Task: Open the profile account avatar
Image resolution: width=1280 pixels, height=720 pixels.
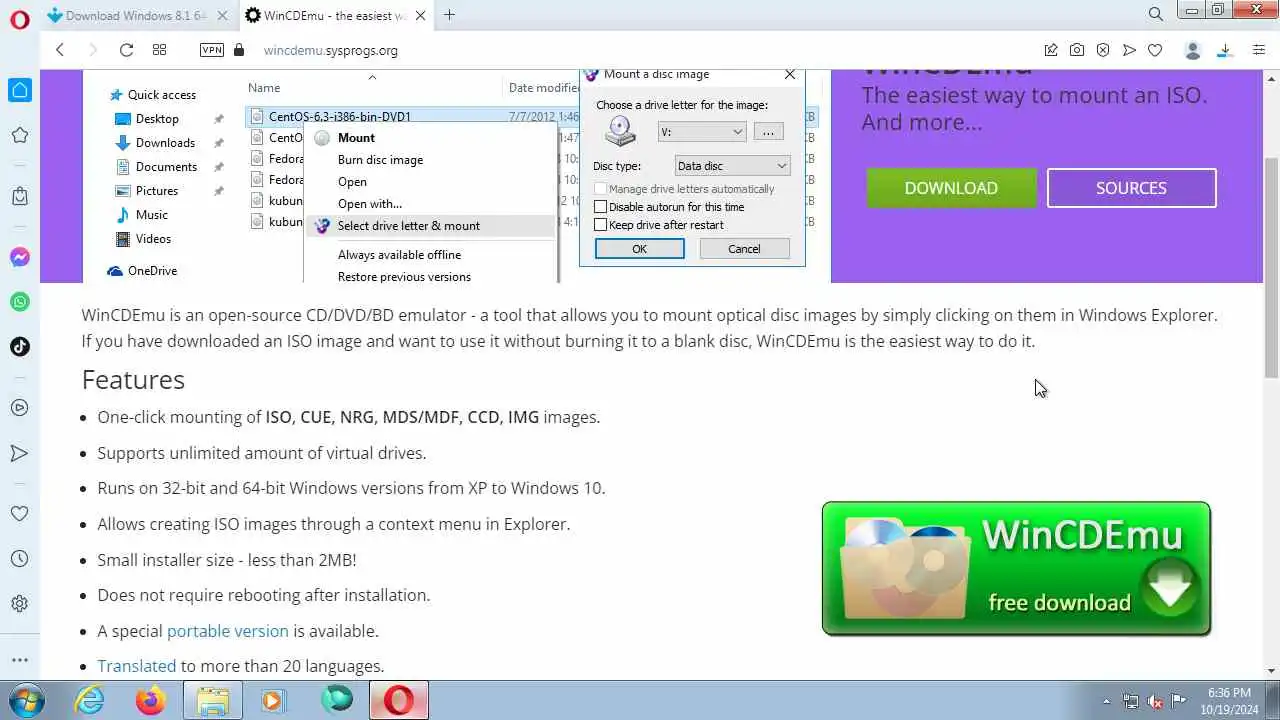Action: click(x=1192, y=50)
